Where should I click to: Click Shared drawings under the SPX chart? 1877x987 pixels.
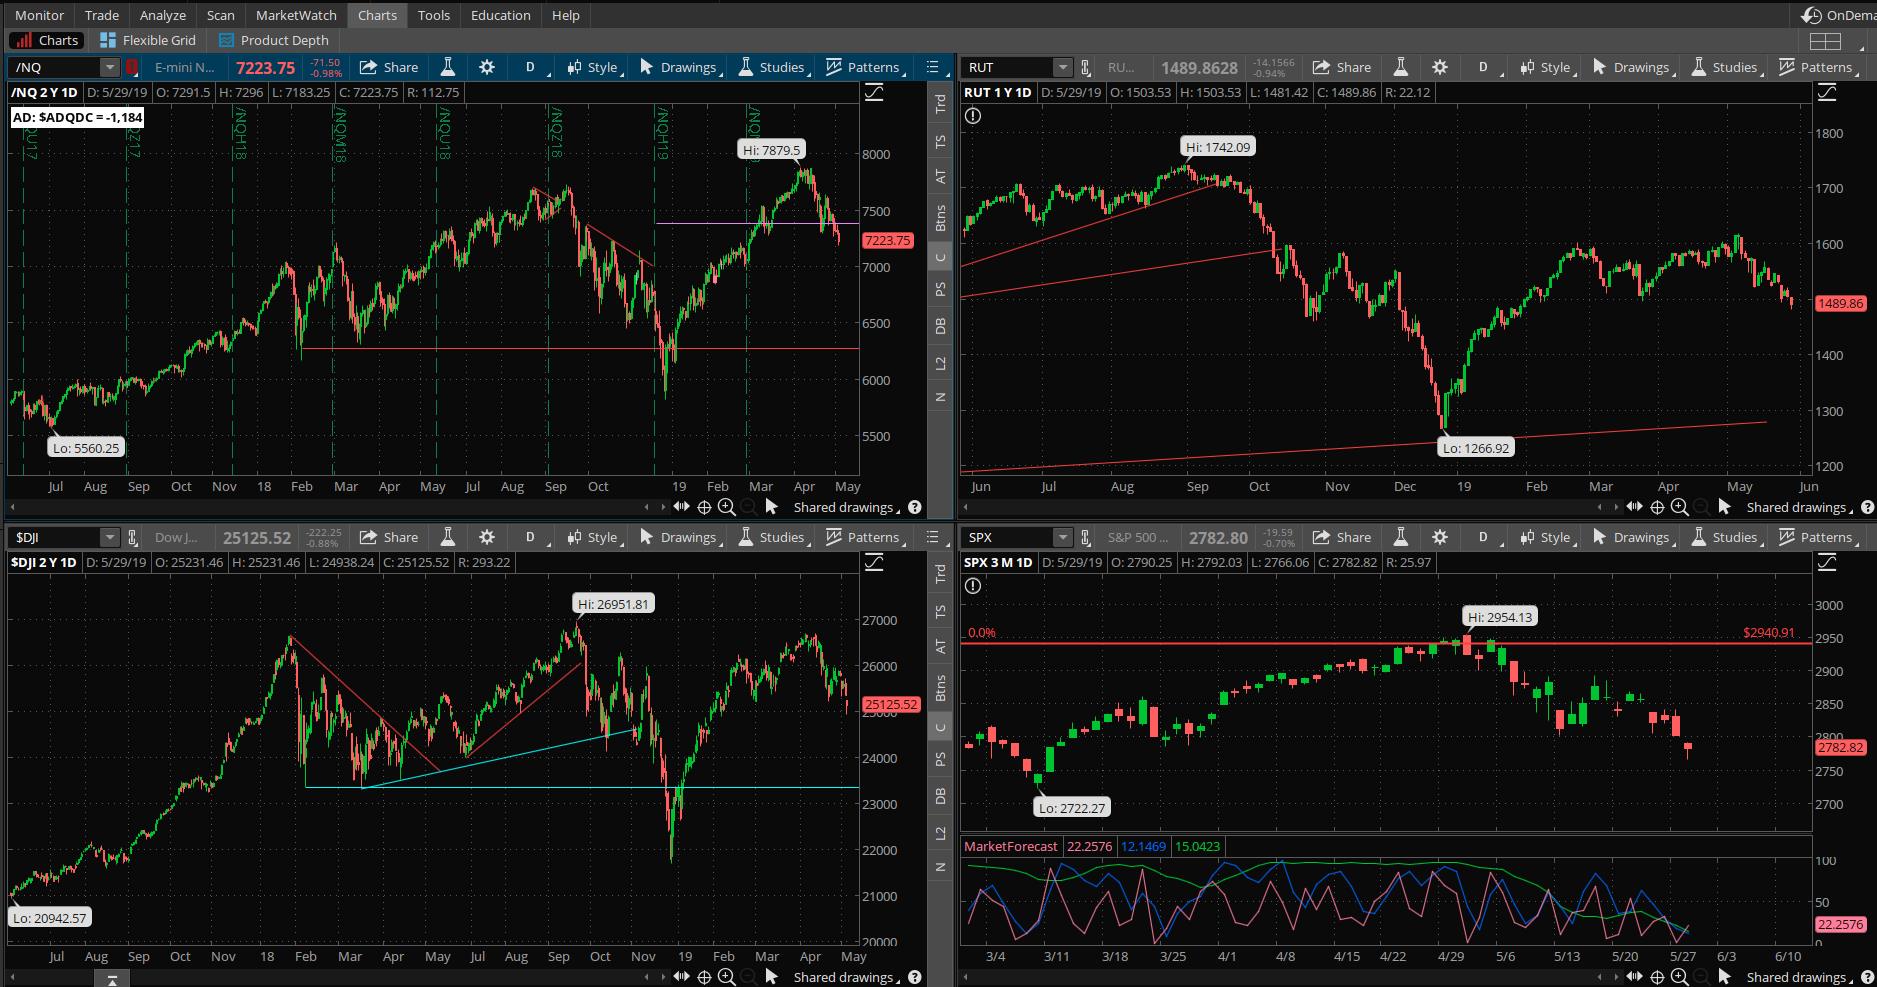pos(1799,977)
